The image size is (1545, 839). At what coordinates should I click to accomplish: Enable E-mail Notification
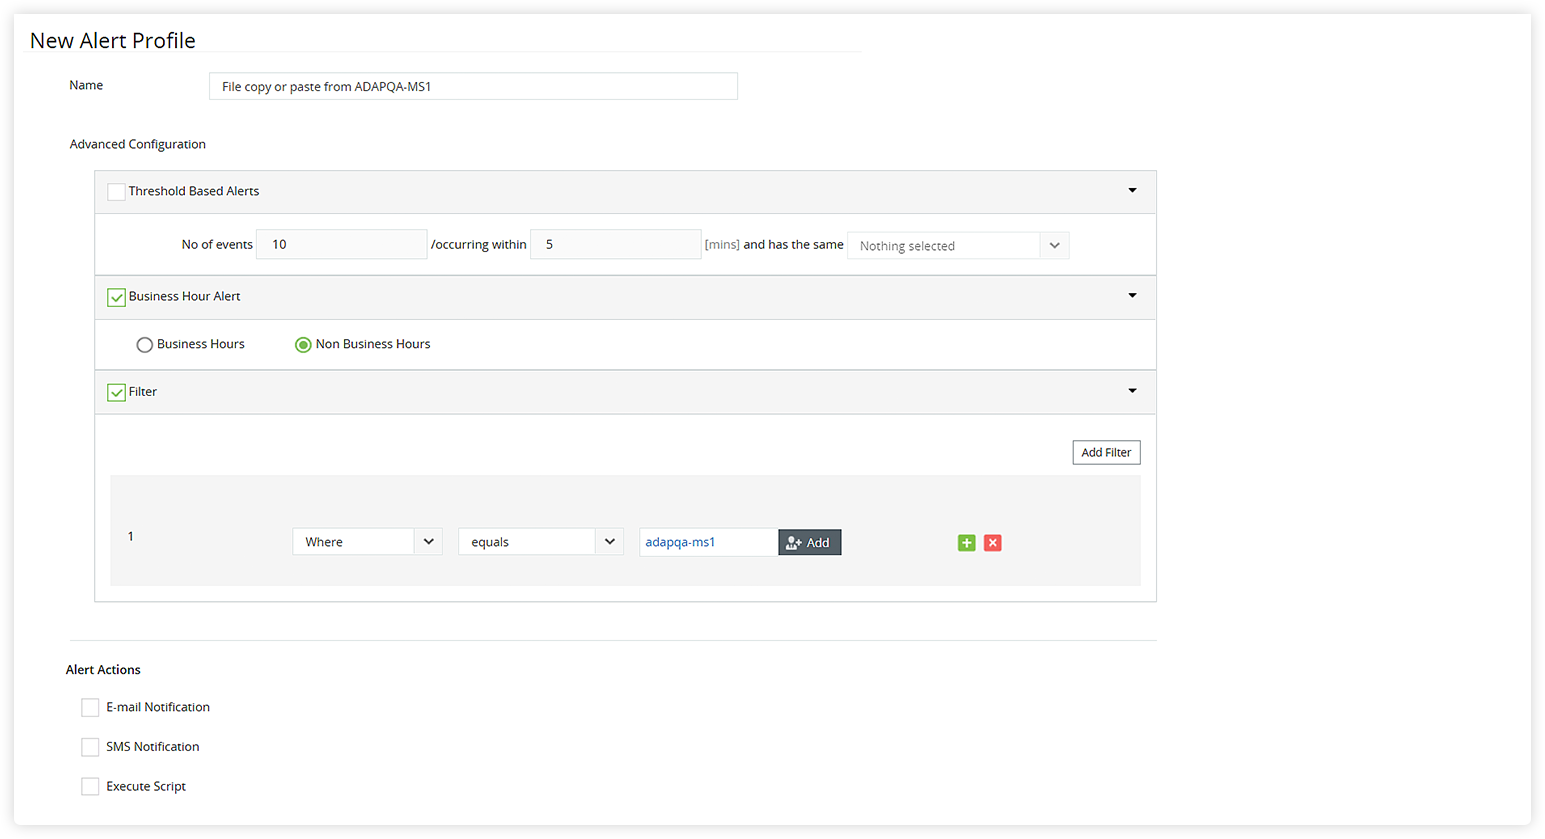point(90,707)
